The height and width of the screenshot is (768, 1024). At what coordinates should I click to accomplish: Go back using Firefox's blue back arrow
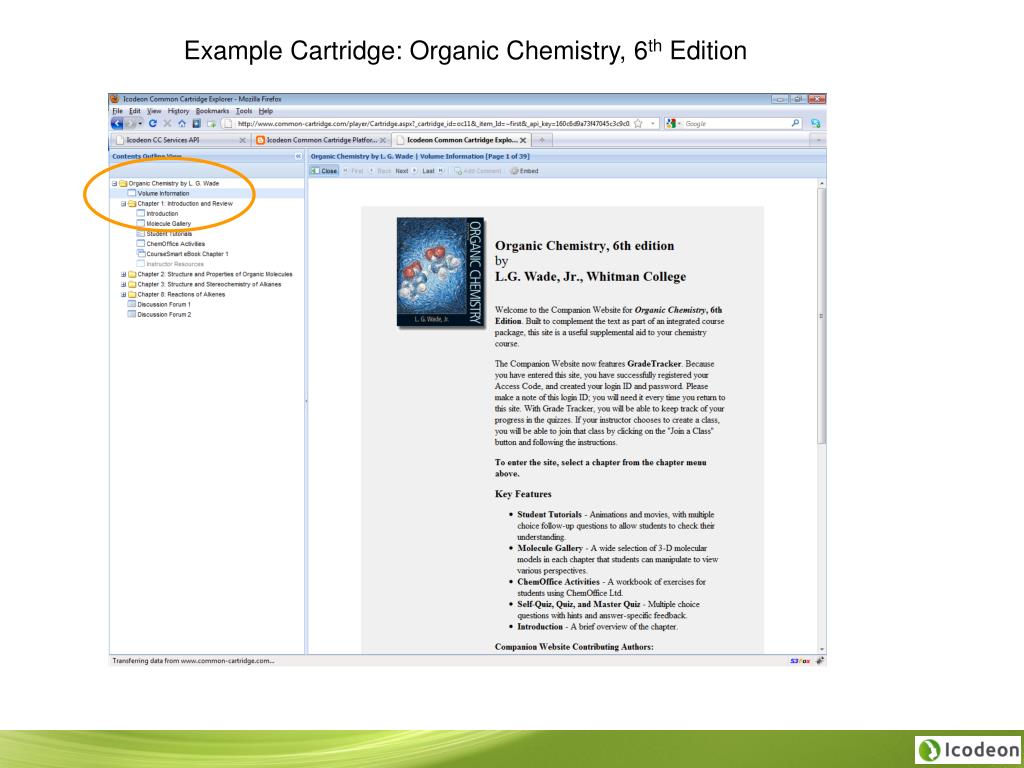point(117,123)
